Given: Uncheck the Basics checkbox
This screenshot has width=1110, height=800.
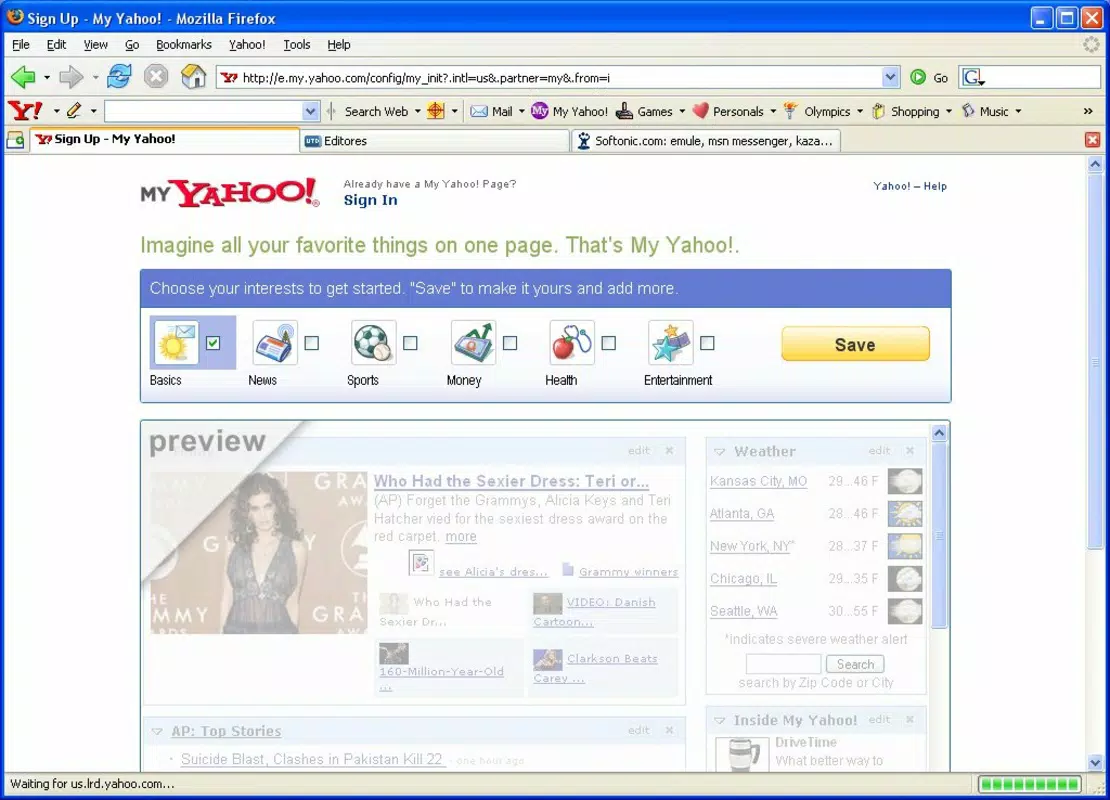Looking at the screenshot, I should [213, 343].
